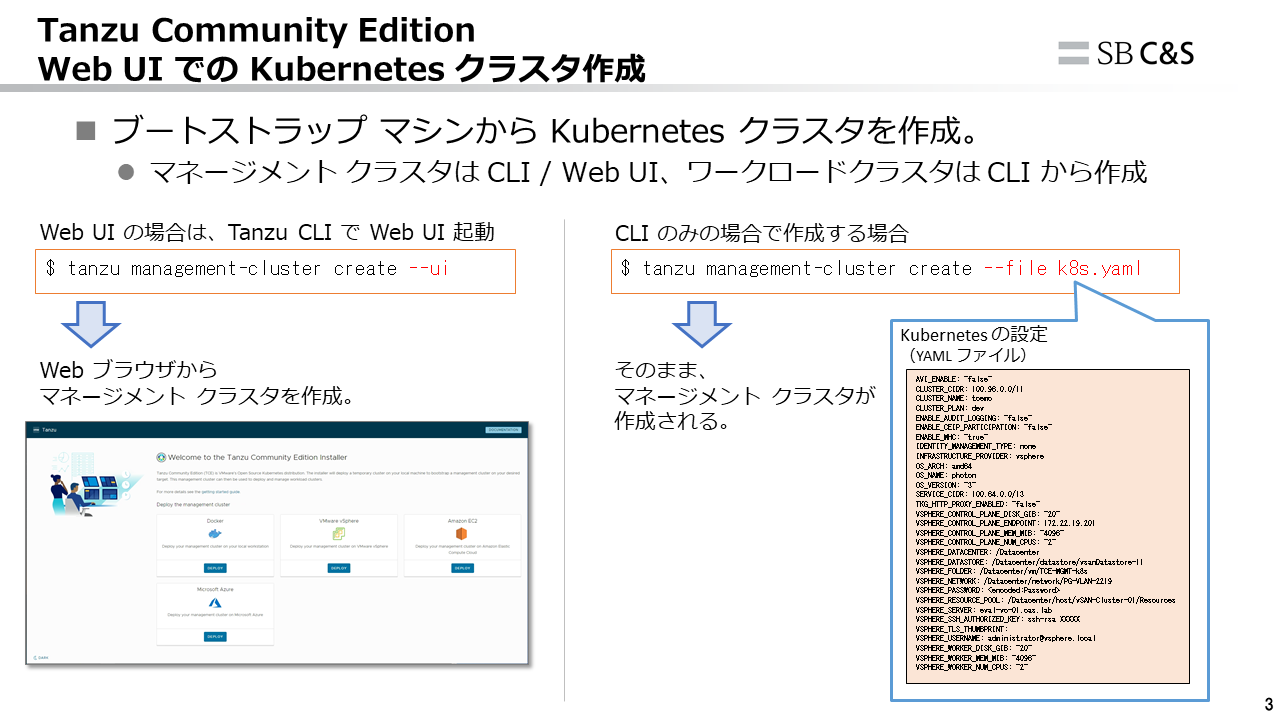Select the 'VSPHERE_DATACENTER: /Datacenter' line
1280x720 pixels.
pos(977,552)
